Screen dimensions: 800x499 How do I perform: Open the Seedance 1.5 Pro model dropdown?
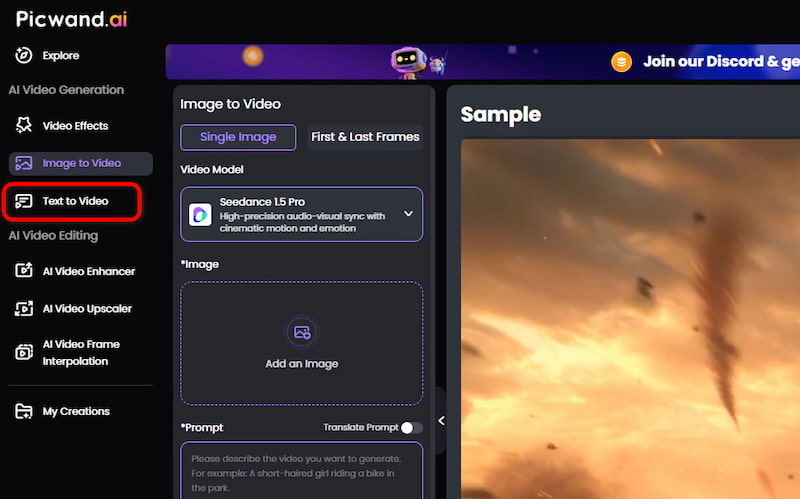(301, 214)
